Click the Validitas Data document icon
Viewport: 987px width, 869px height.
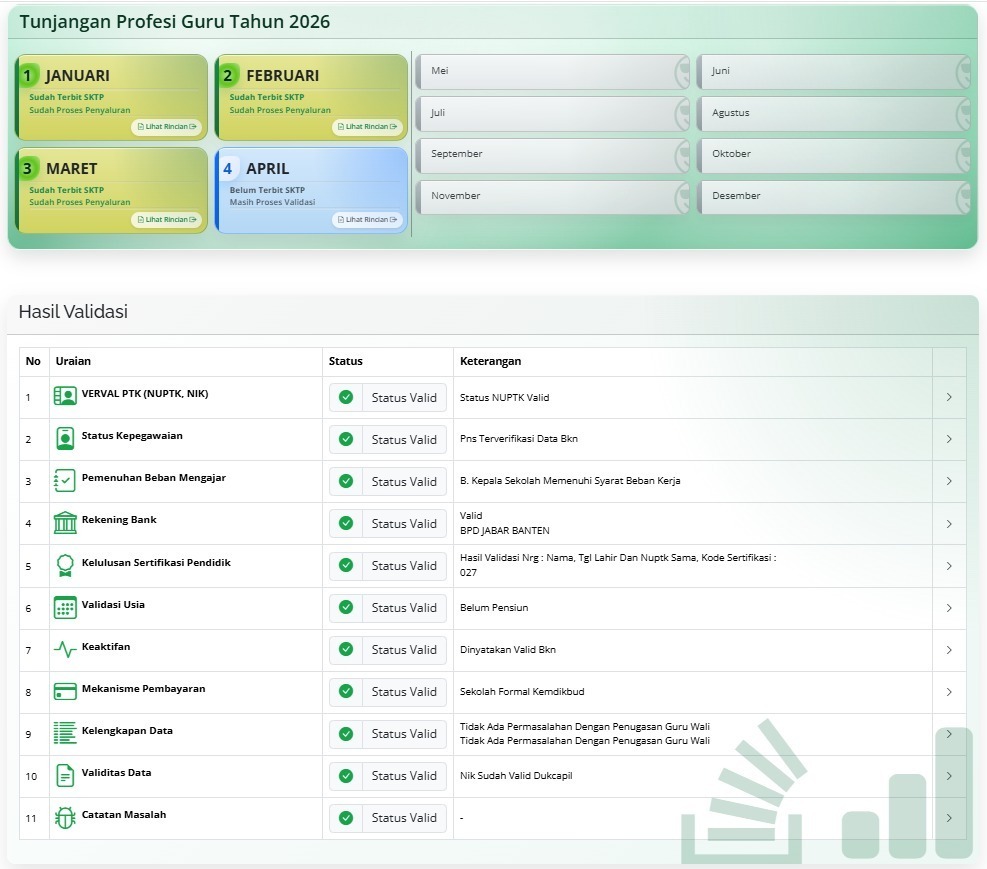click(x=65, y=775)
